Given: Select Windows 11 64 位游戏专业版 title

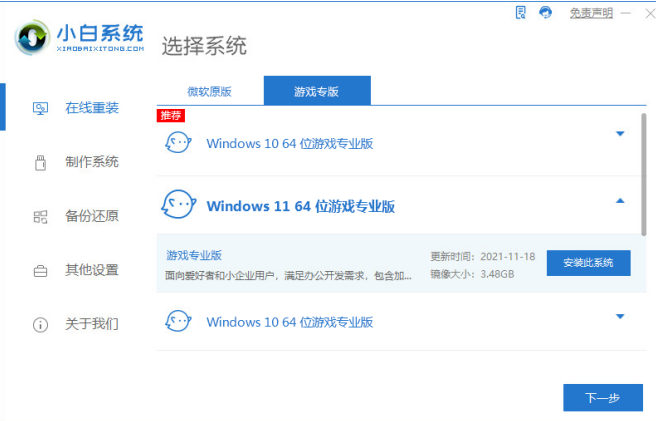Looking at the screenshot, I should point(301,206).
